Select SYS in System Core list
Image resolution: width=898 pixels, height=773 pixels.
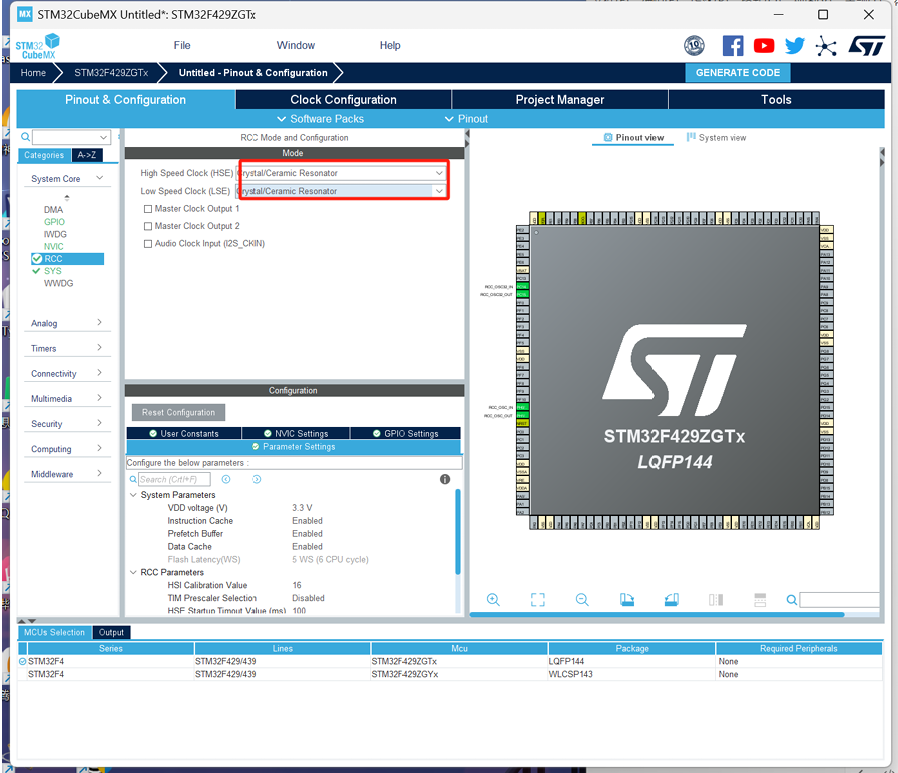pos(53,271)
